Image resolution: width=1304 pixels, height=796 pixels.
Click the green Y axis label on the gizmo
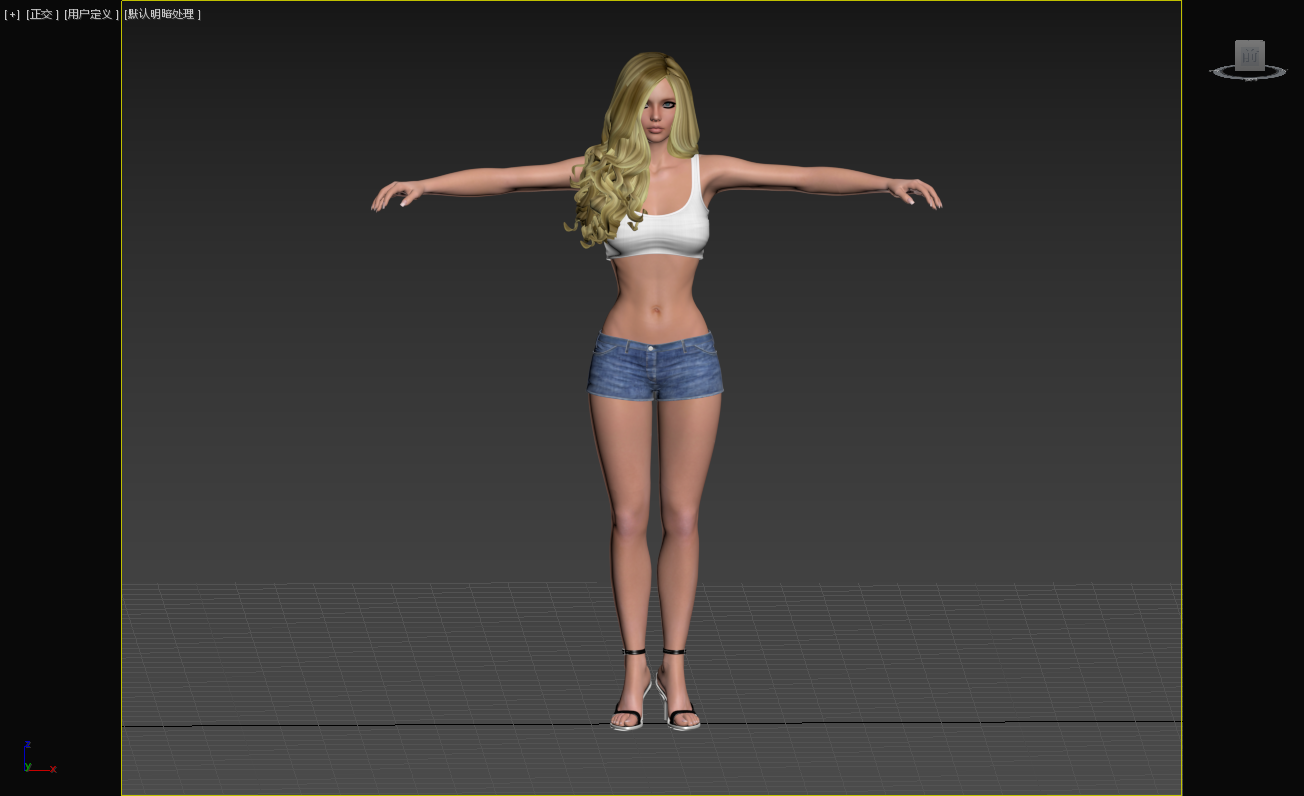[x=28, y=766]
